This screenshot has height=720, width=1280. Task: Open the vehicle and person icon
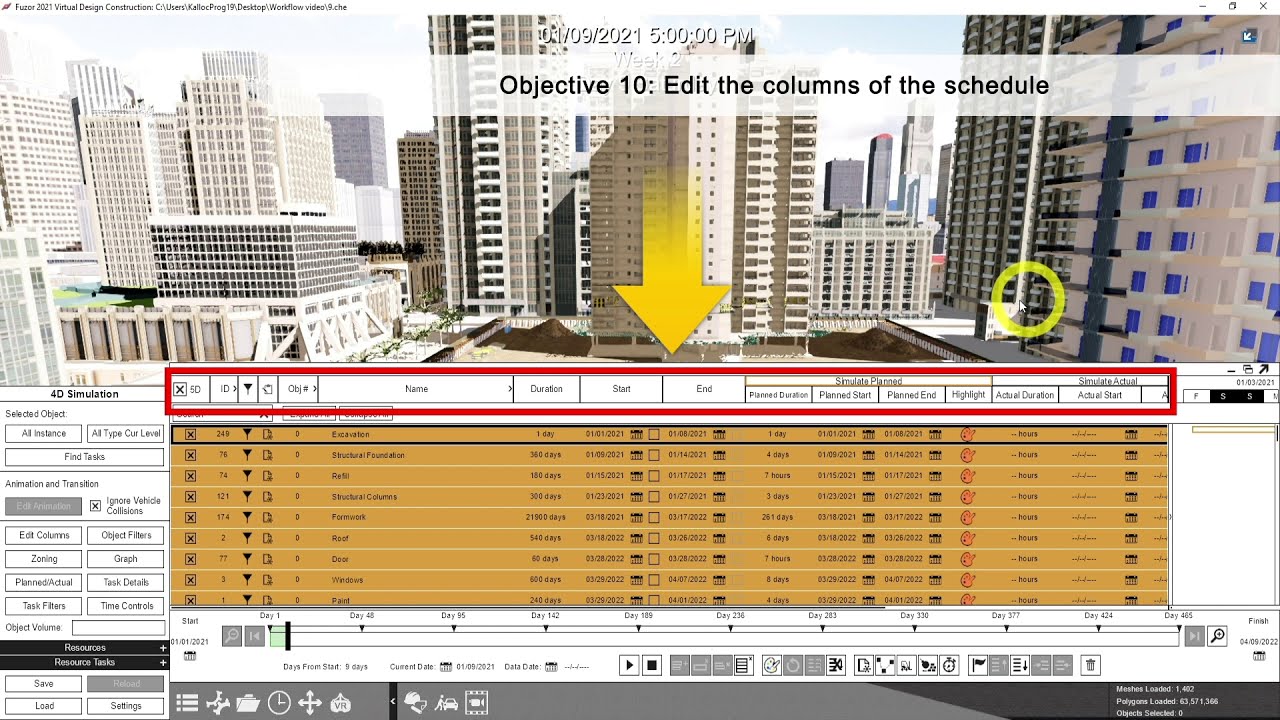click(x=446, y=703)
